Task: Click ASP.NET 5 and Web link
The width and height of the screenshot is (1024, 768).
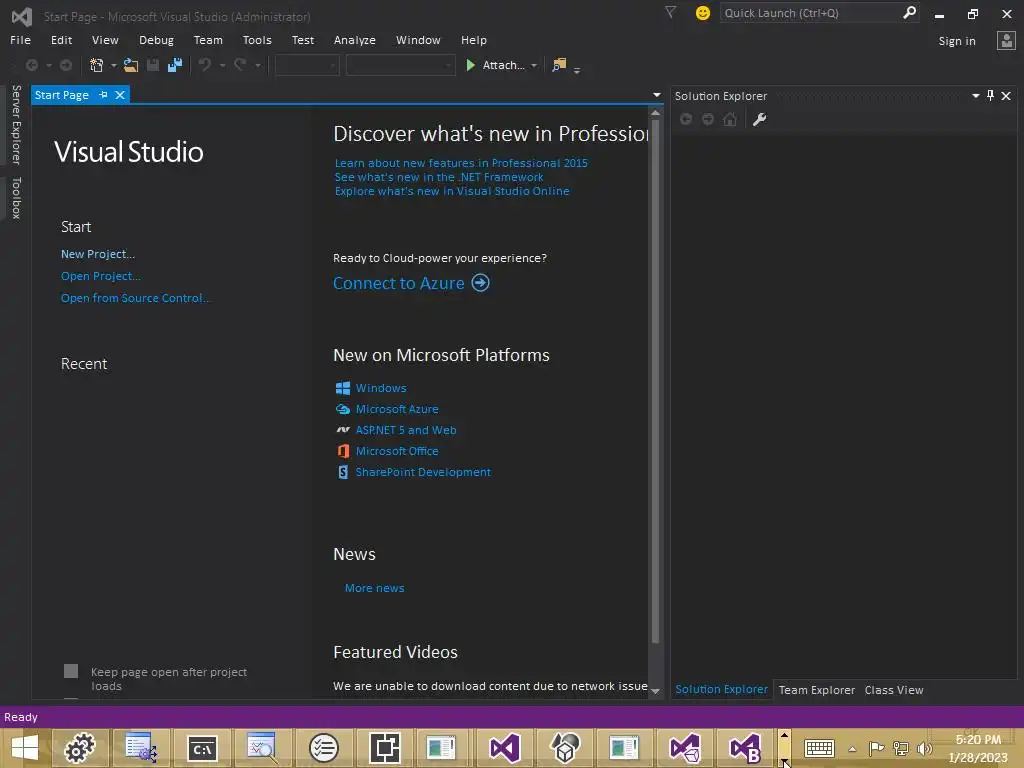Action: (x=406, y=430)
